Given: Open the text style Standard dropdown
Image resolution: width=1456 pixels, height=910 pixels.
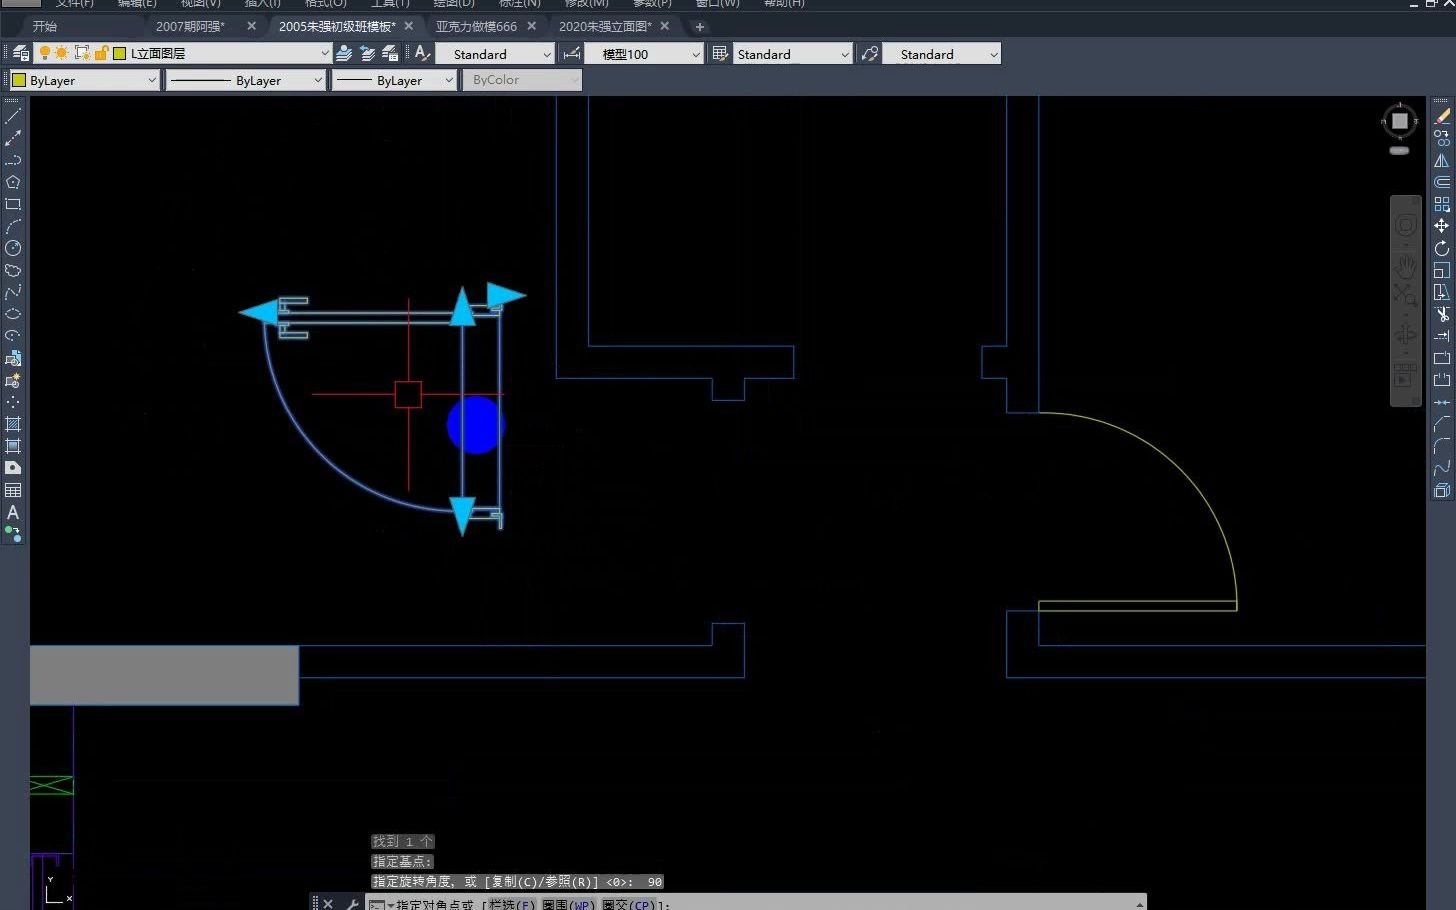Looking at the screenshot, I should pyautogui.click(x=495, y=54).
